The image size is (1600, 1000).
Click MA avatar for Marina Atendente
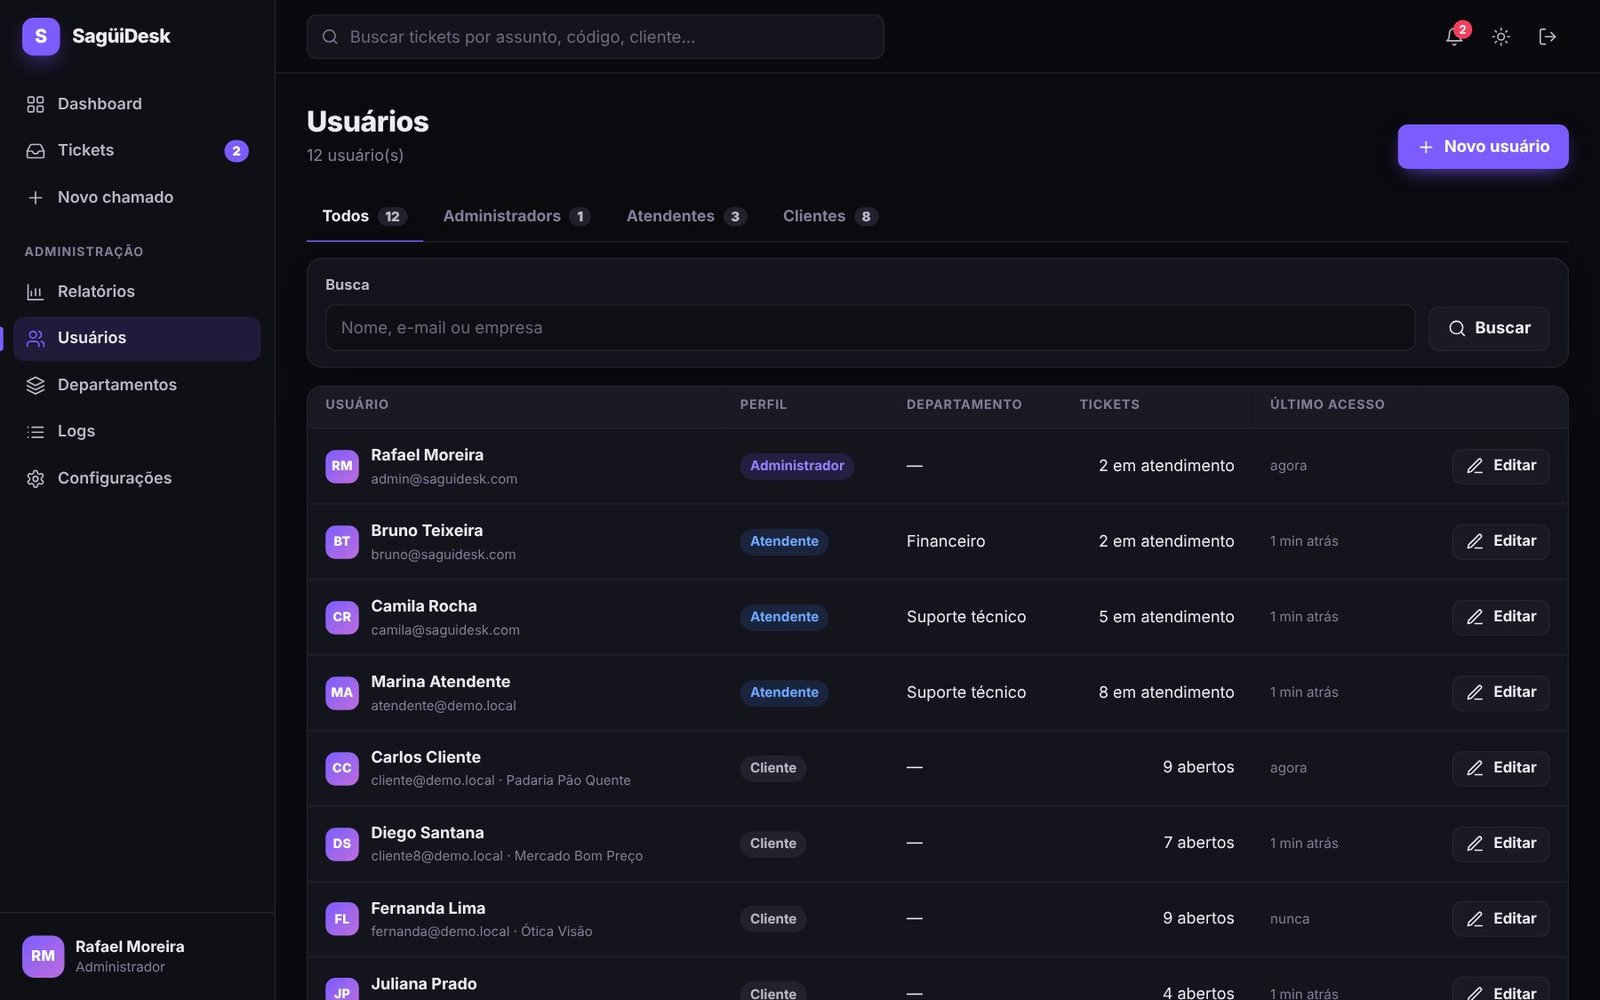click(x=342, y=693)
